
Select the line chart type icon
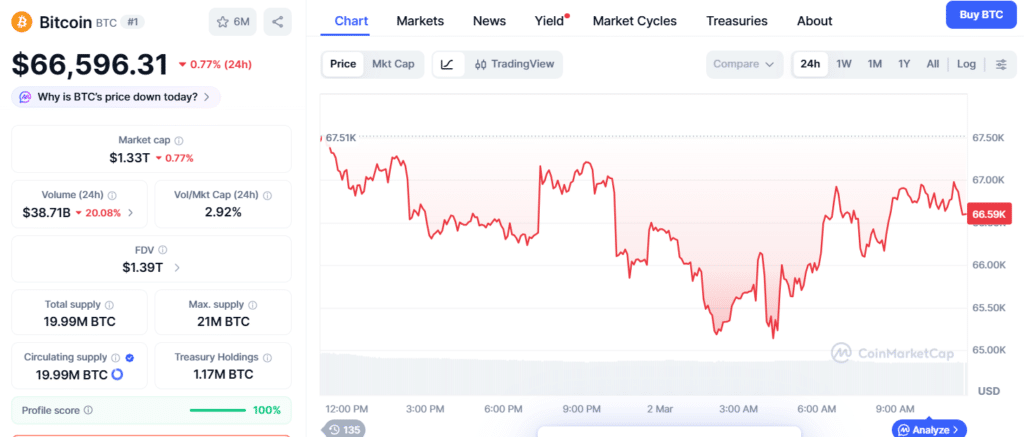pos(447,64)
